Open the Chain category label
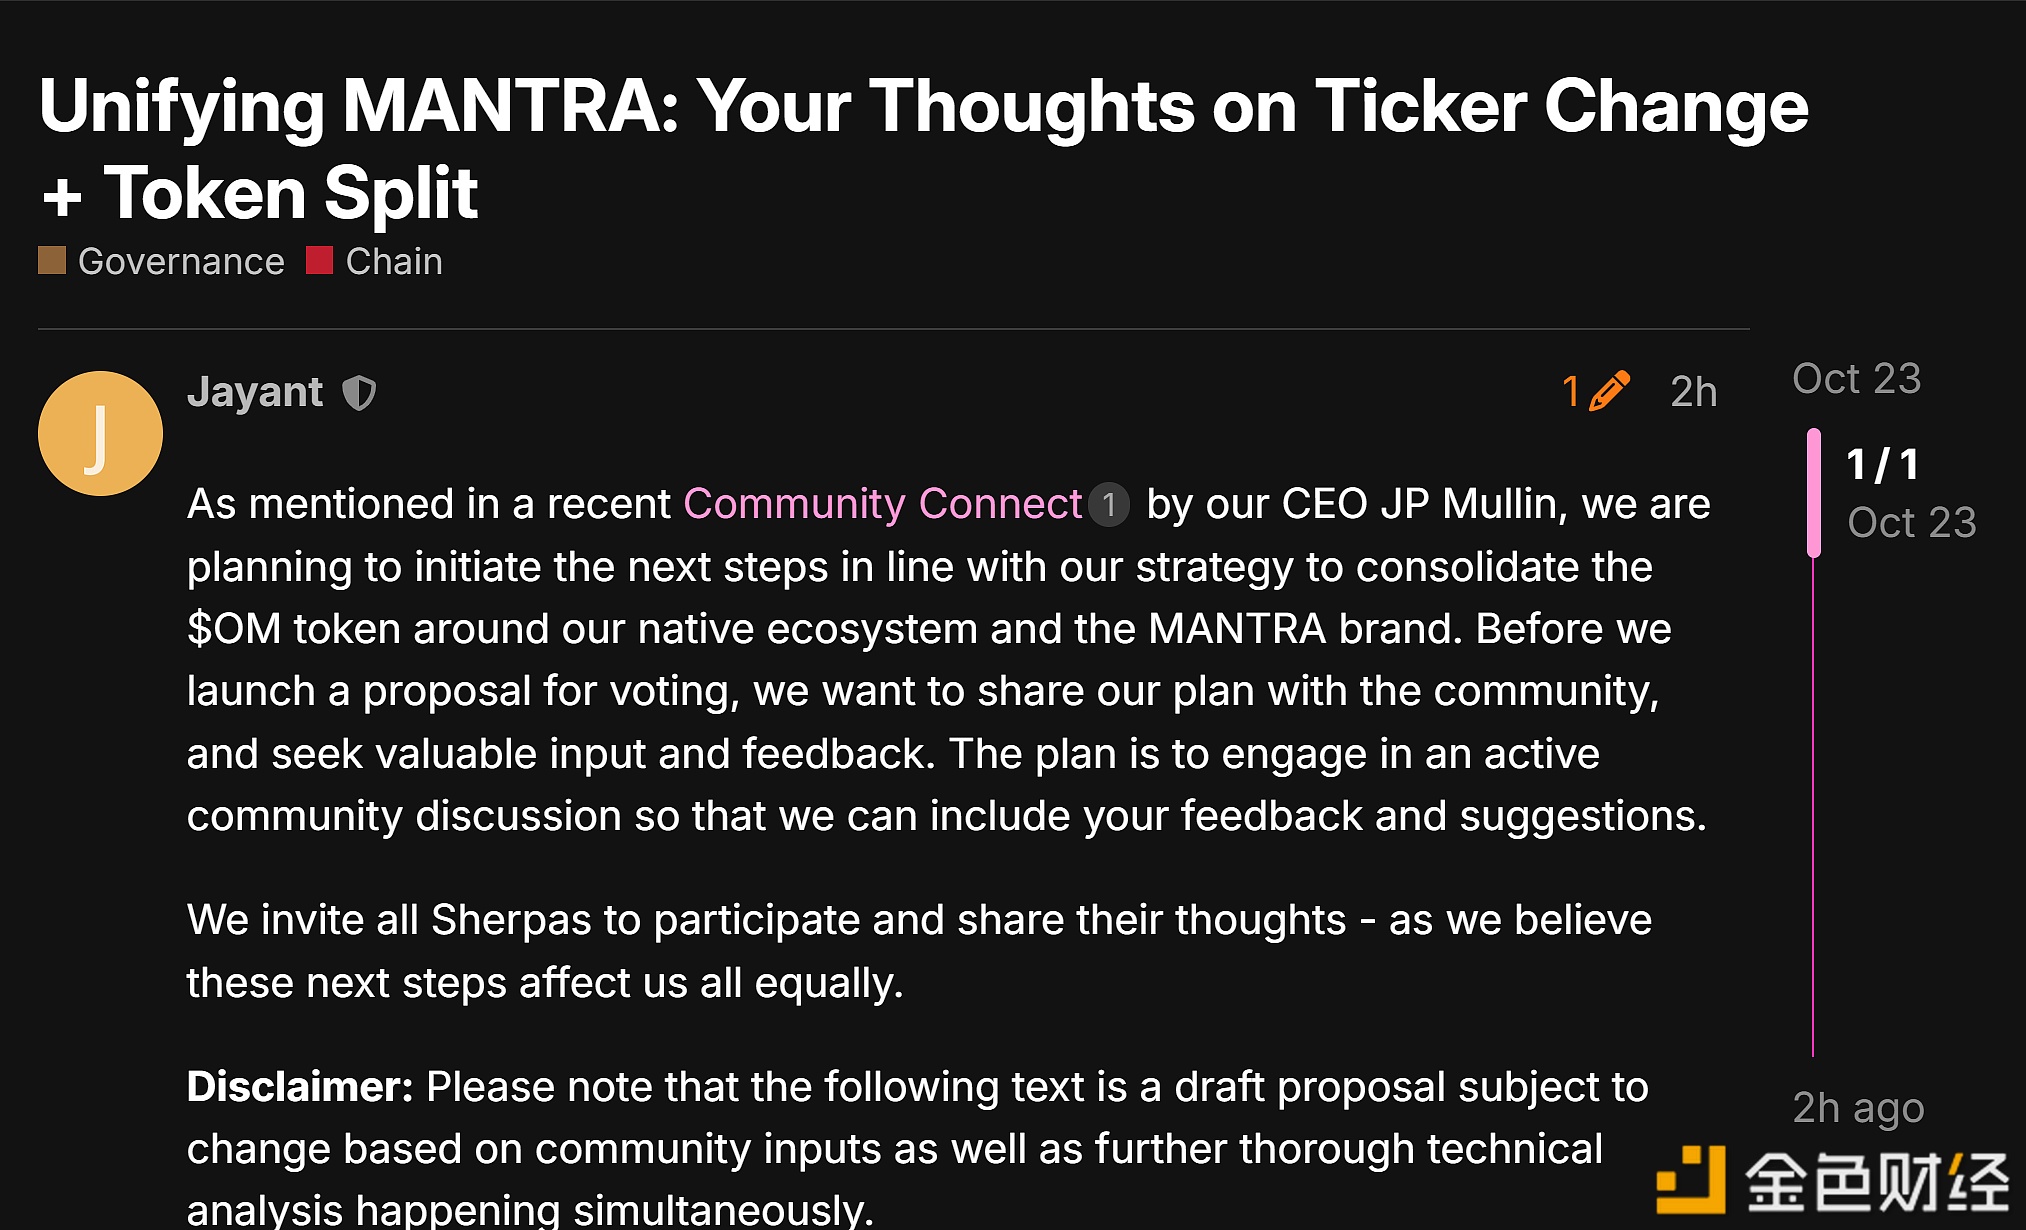2026x1230 pixels. coord(394,262)
